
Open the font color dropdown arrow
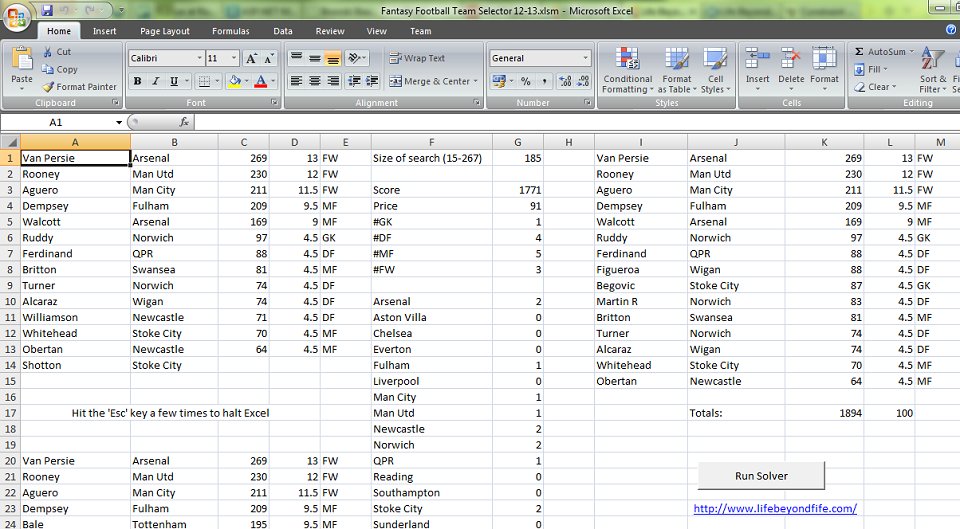point(272,81)
